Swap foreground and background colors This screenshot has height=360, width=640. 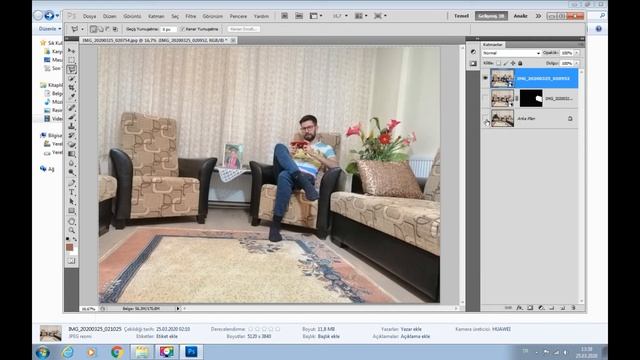[x=75, y=239]
